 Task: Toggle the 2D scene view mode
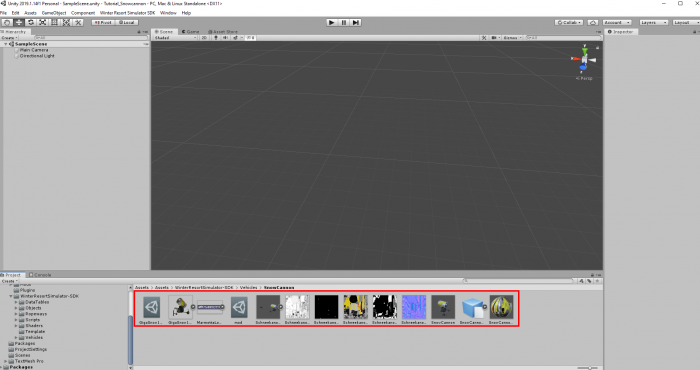coord(204,38)
